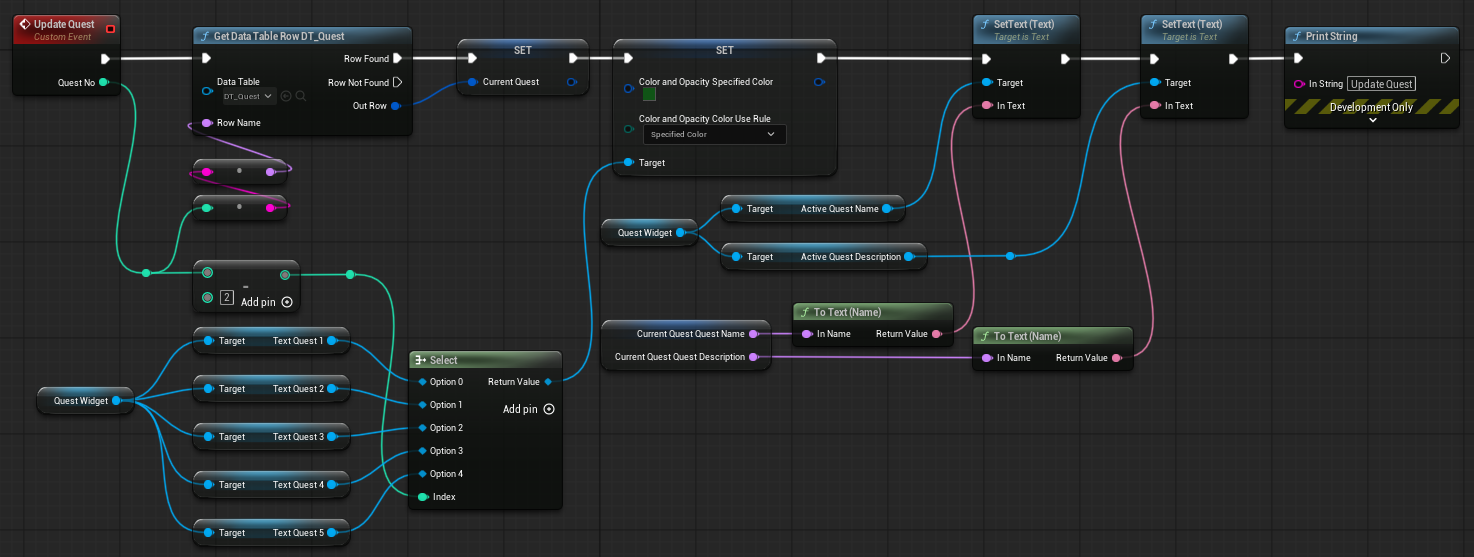Click the Update Quest event delegate pin
The height and width of the screenshot is (557, 1474).
tap(110, 29)
